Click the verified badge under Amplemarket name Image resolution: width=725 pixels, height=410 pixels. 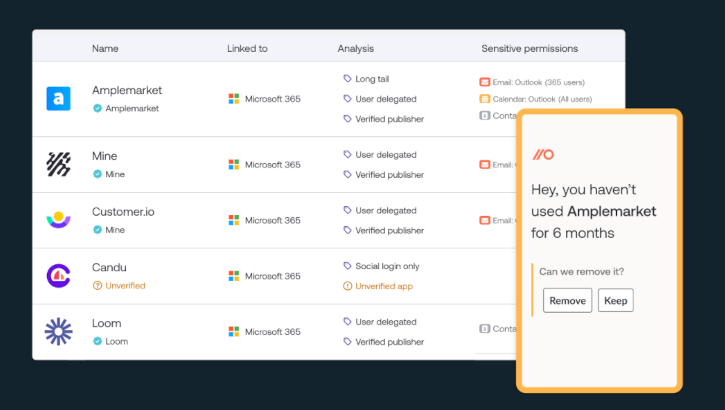(x=97, y=108)
